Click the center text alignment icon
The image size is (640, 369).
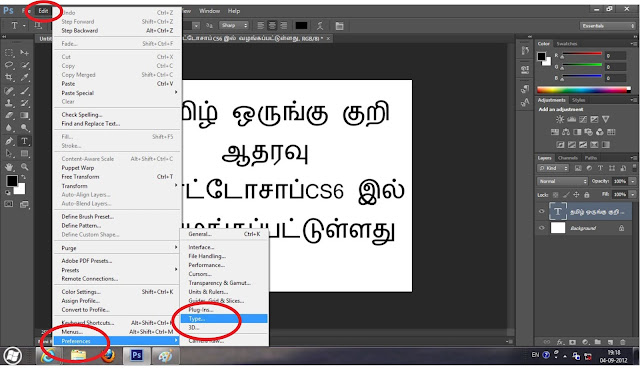click(272, 26)
